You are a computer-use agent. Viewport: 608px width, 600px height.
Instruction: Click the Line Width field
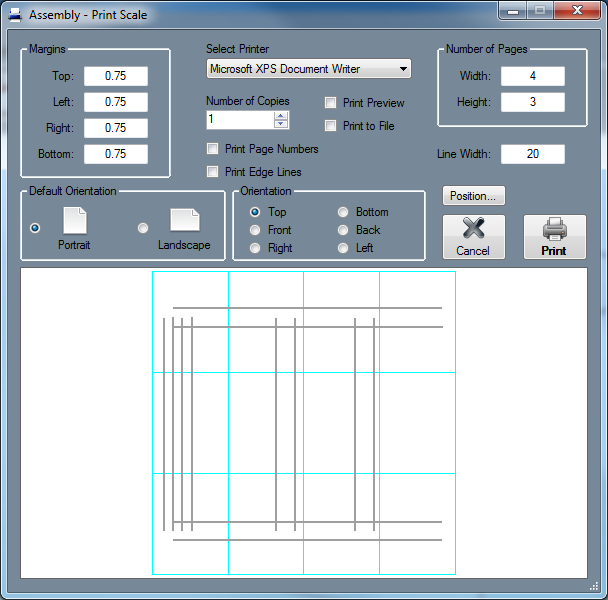[x=533, y=154]
